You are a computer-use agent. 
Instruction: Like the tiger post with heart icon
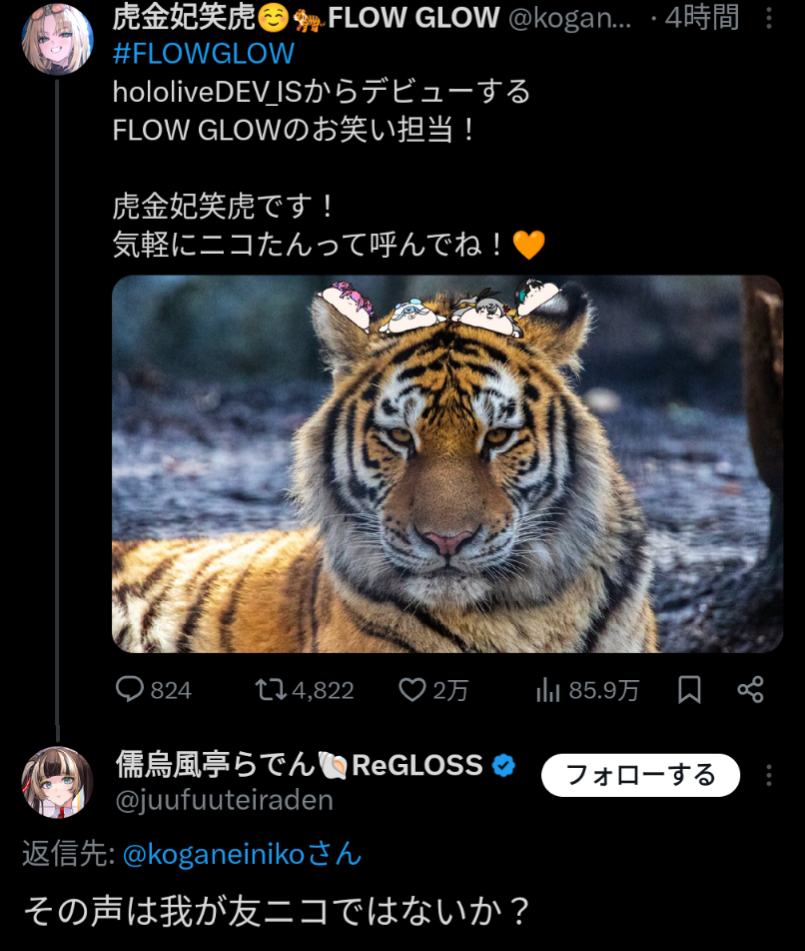412,689
